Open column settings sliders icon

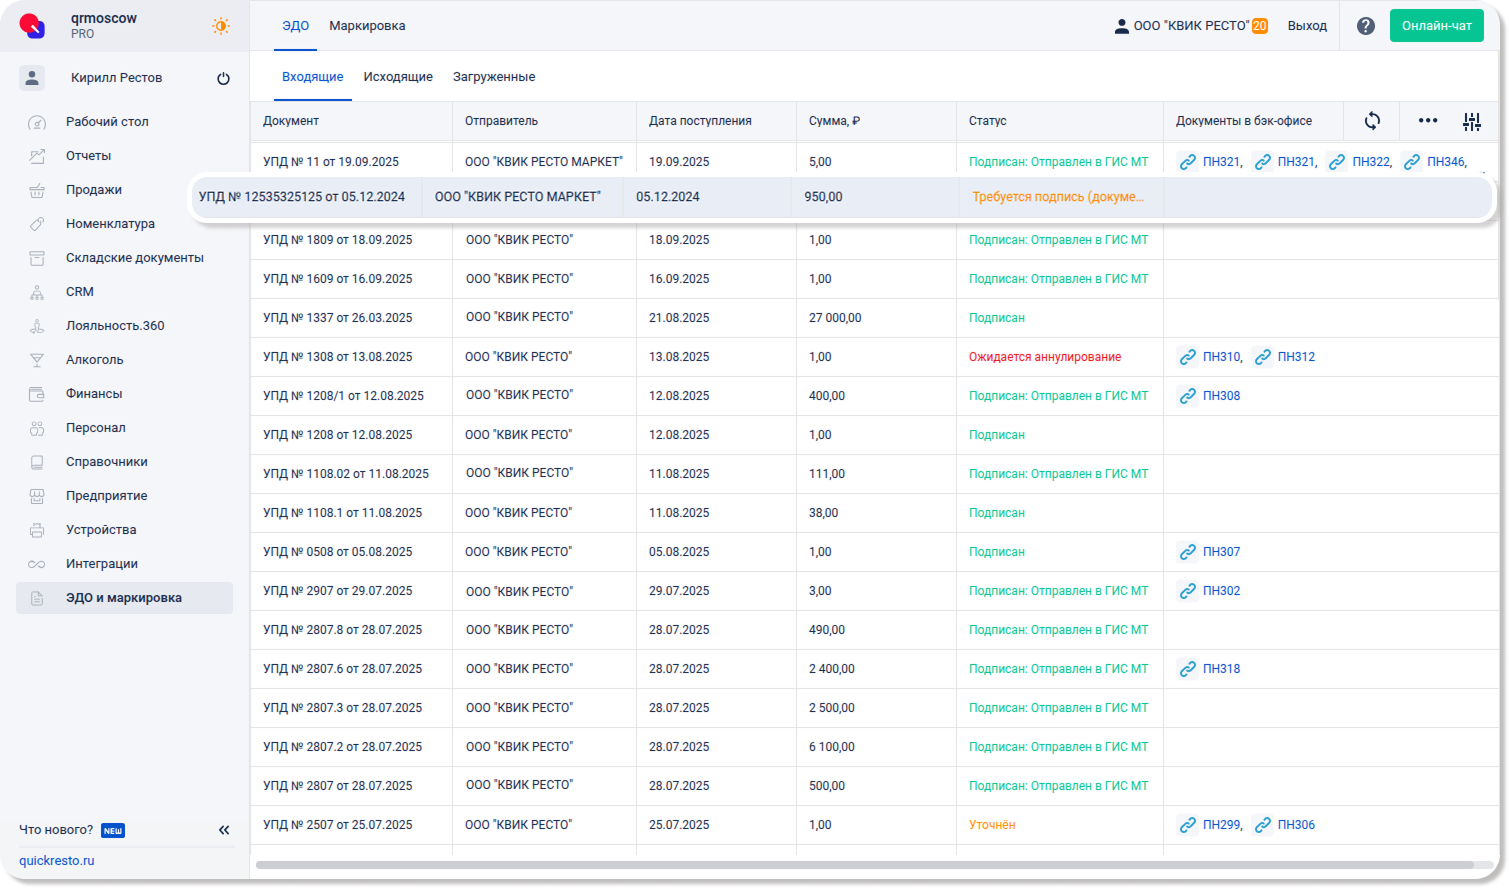(x=1471, y=122)
